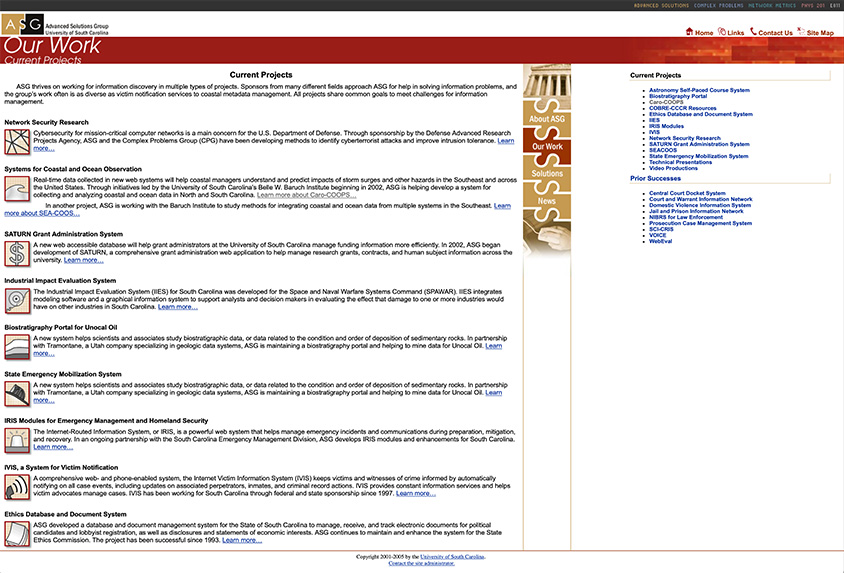Open Jail and Prison Information Network link
Image resolution: width=844 pixels, height=573 pixels.
coord(696,211)
